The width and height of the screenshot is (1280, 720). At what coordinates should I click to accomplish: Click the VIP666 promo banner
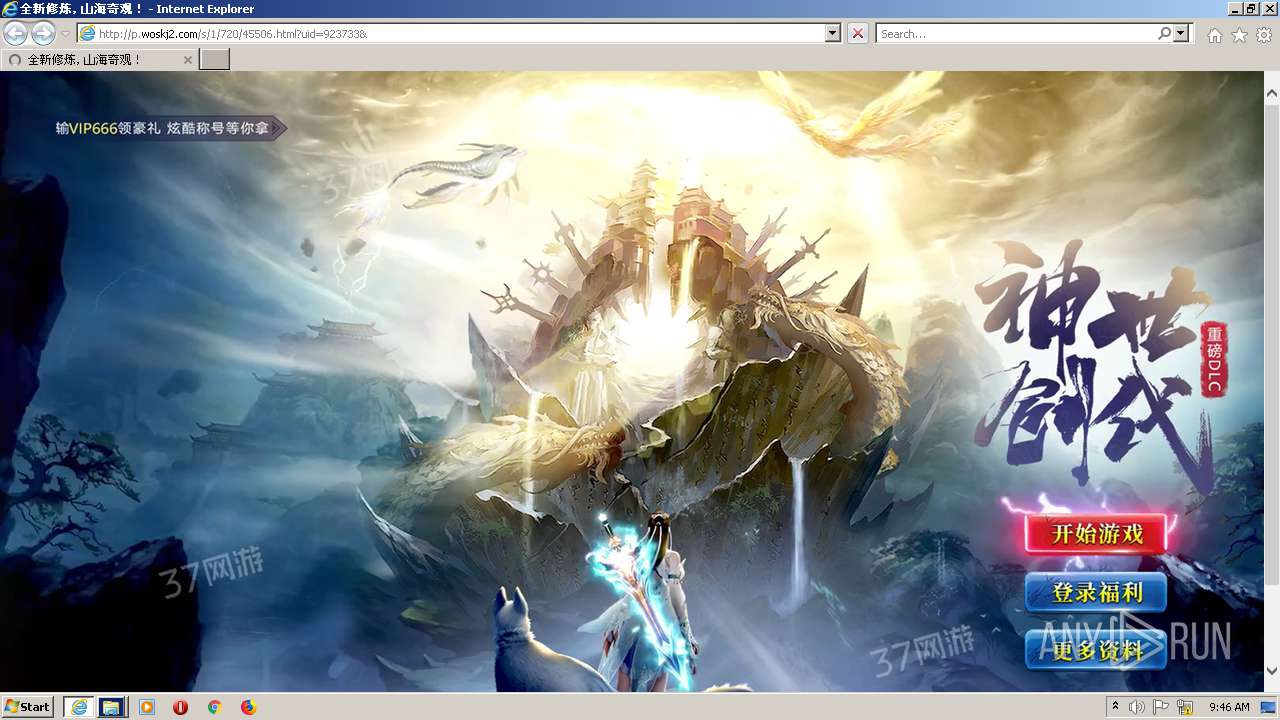click(x=170, y=128)
